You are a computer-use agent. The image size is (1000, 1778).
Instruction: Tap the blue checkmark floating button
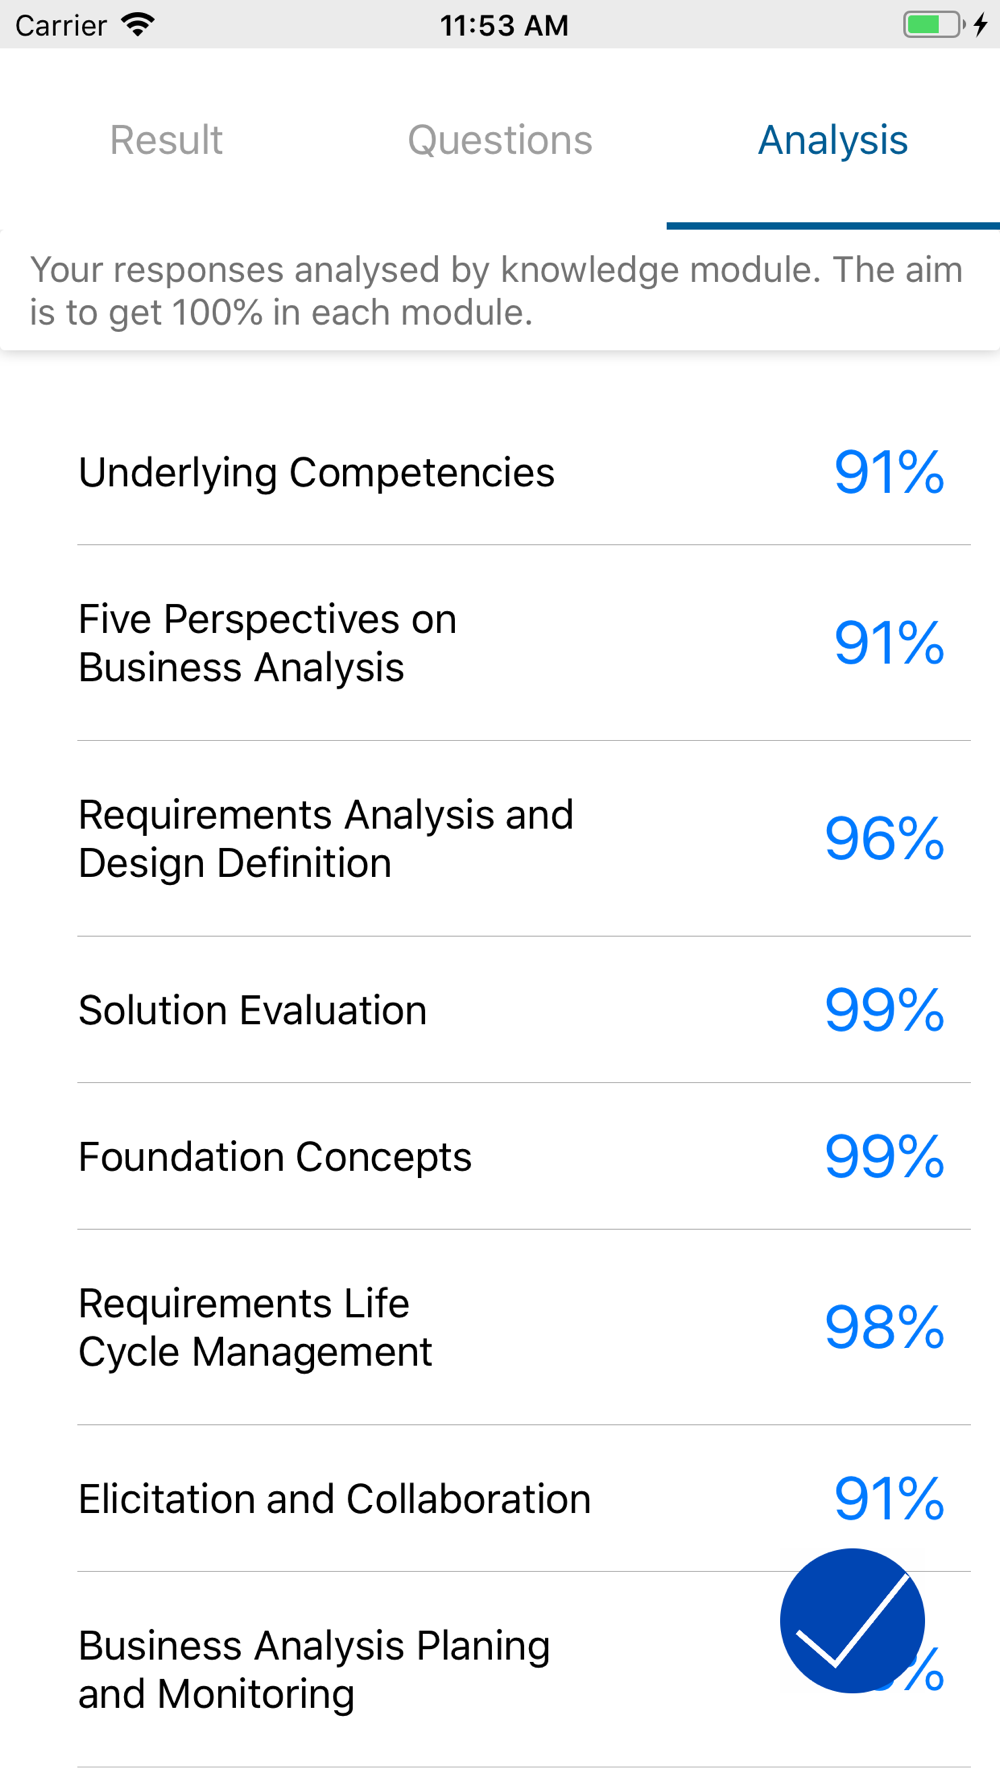[852, 1620]
